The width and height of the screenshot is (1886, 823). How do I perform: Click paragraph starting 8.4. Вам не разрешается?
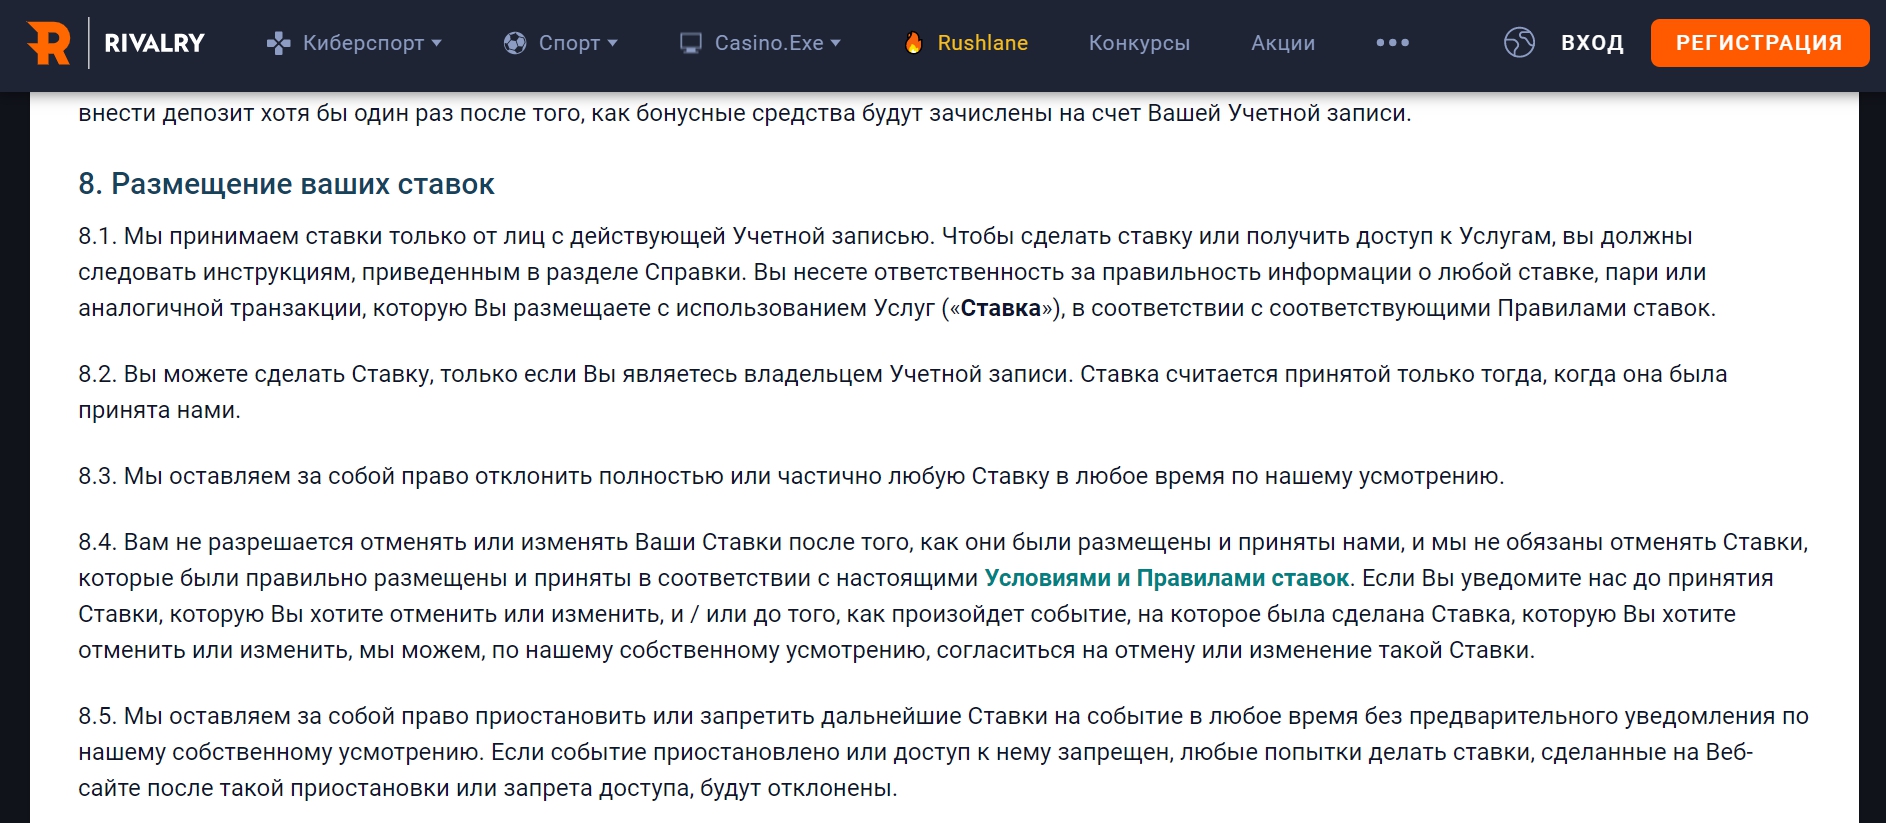tap(943, 596)
